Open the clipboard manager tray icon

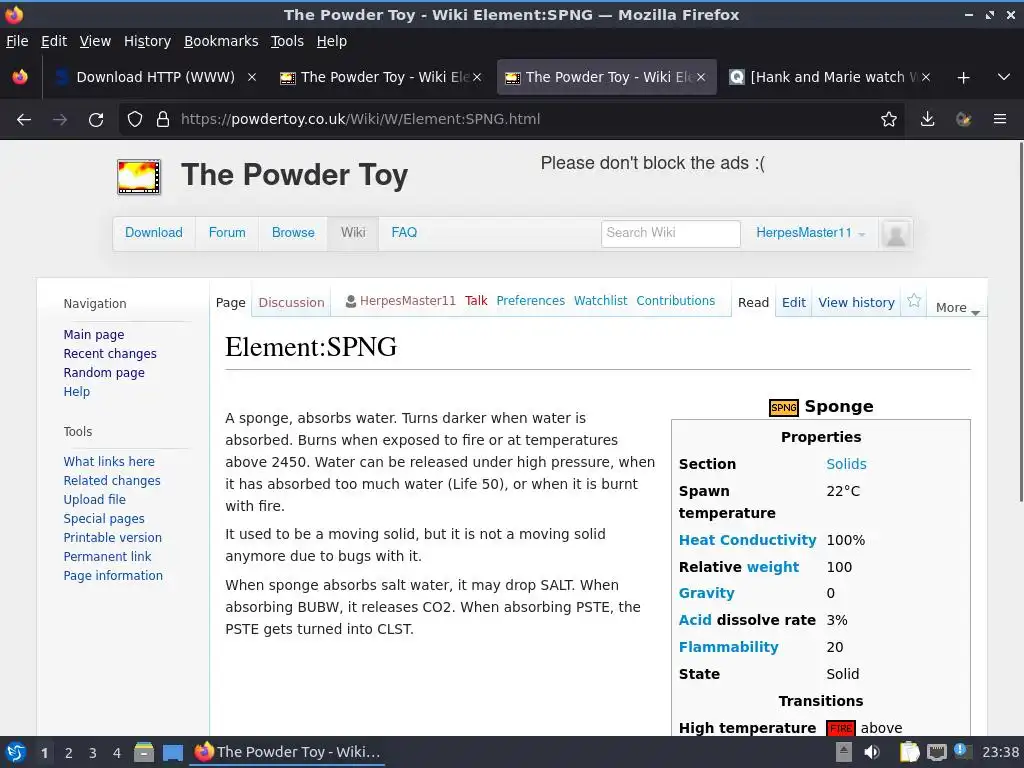(x=909, y=752)
